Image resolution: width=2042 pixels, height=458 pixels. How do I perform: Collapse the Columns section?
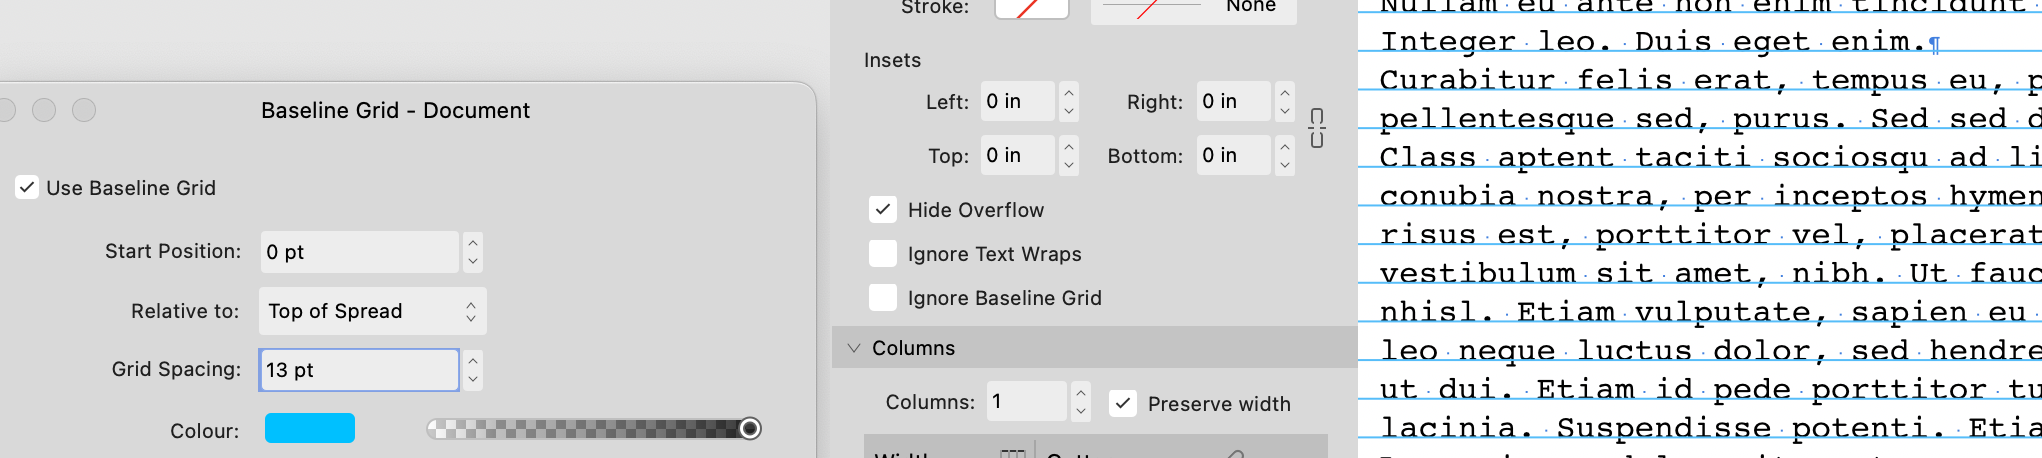coord(854,348)
